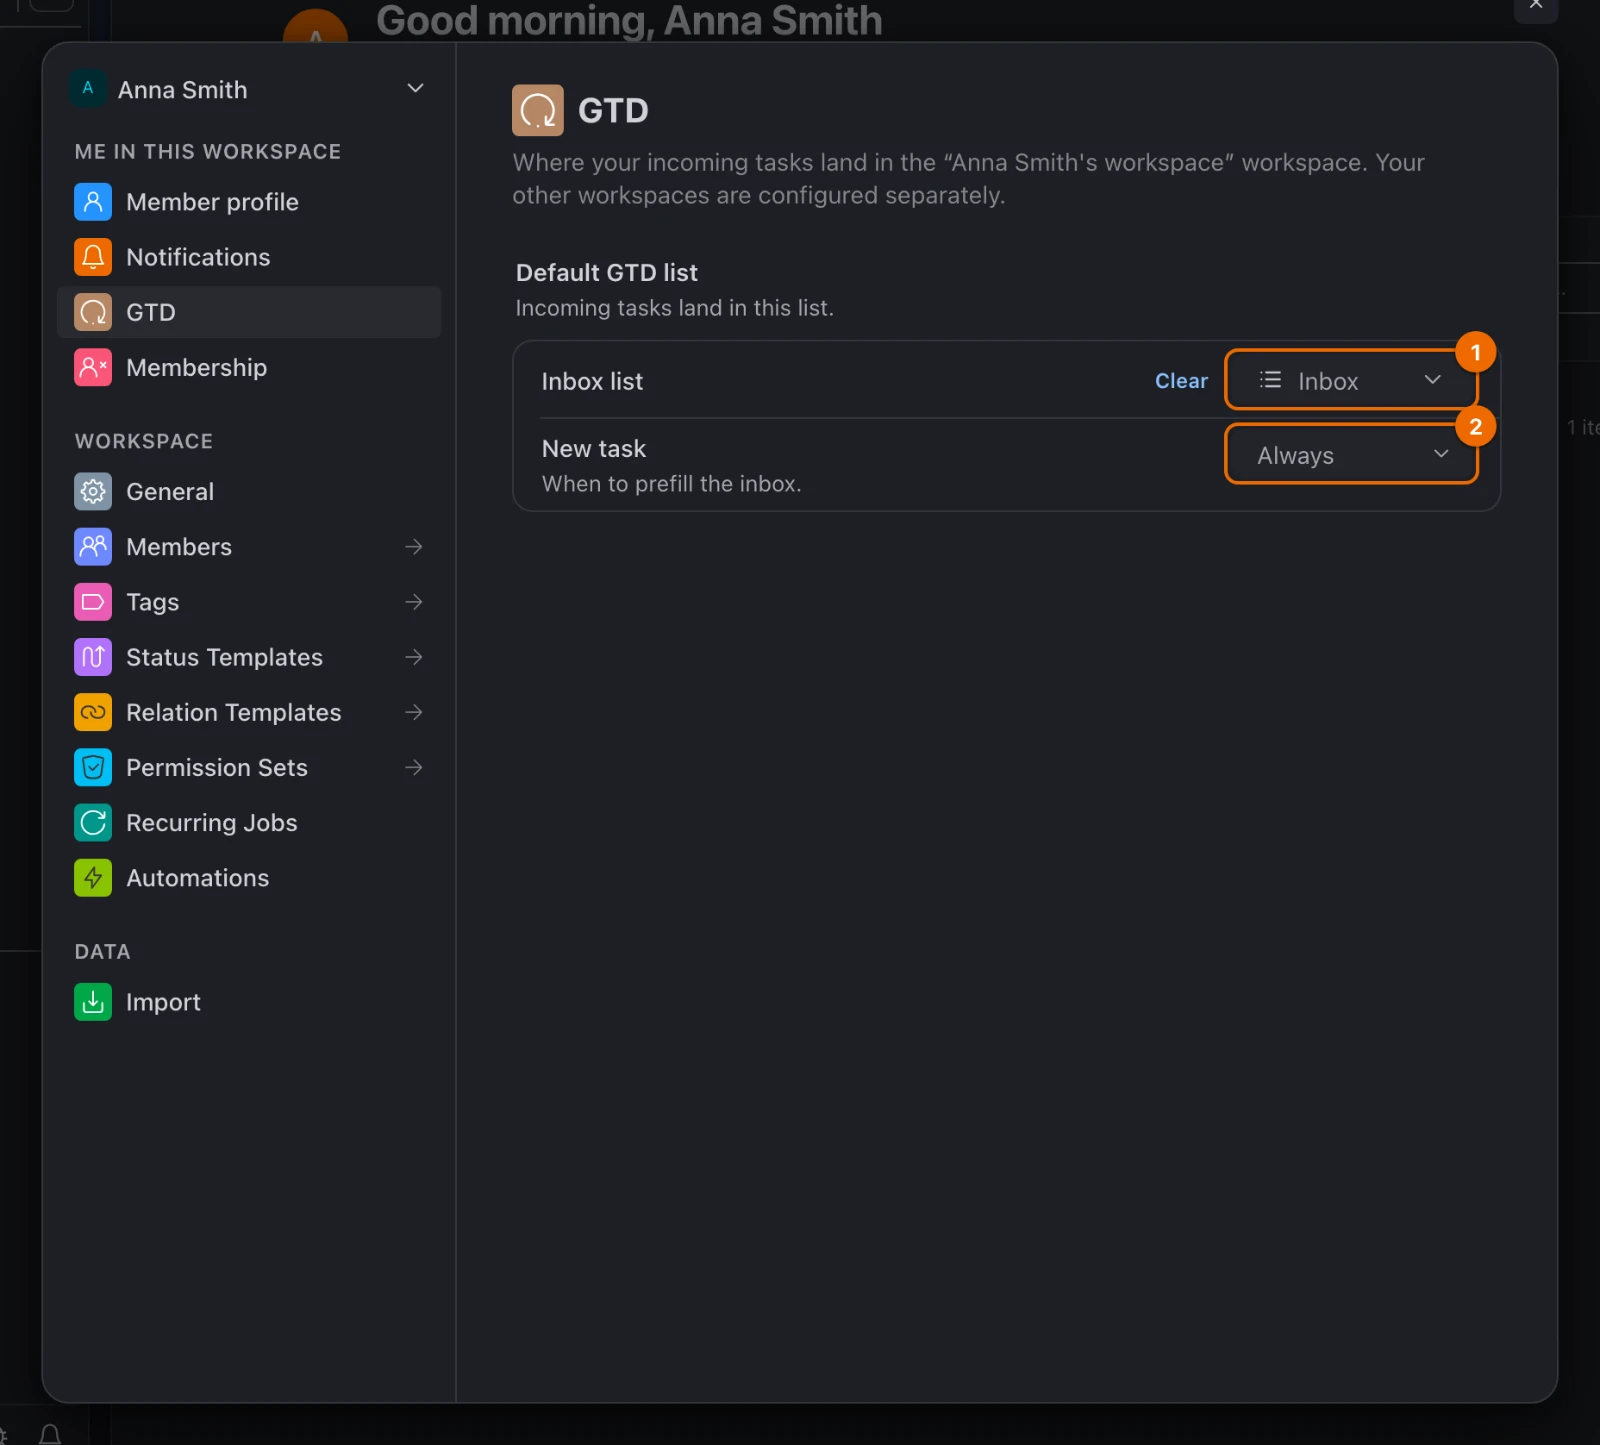Screen dimensions: 1600x1445
Task: Click the pink Tags label icon
Action: tap(93, 602)
